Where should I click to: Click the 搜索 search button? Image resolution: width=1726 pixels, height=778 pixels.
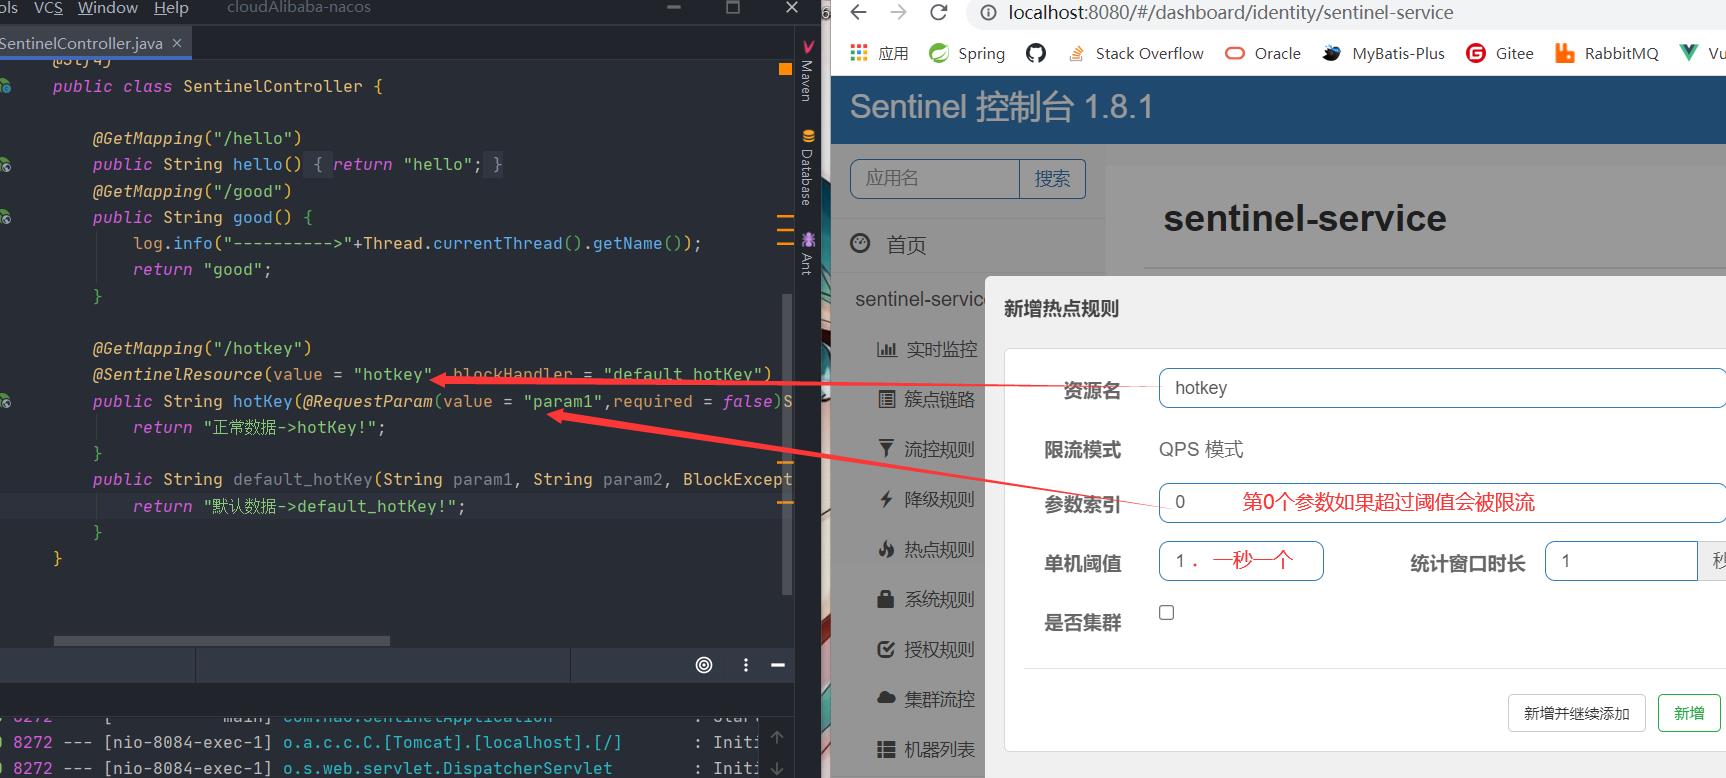coord(1052,178)
